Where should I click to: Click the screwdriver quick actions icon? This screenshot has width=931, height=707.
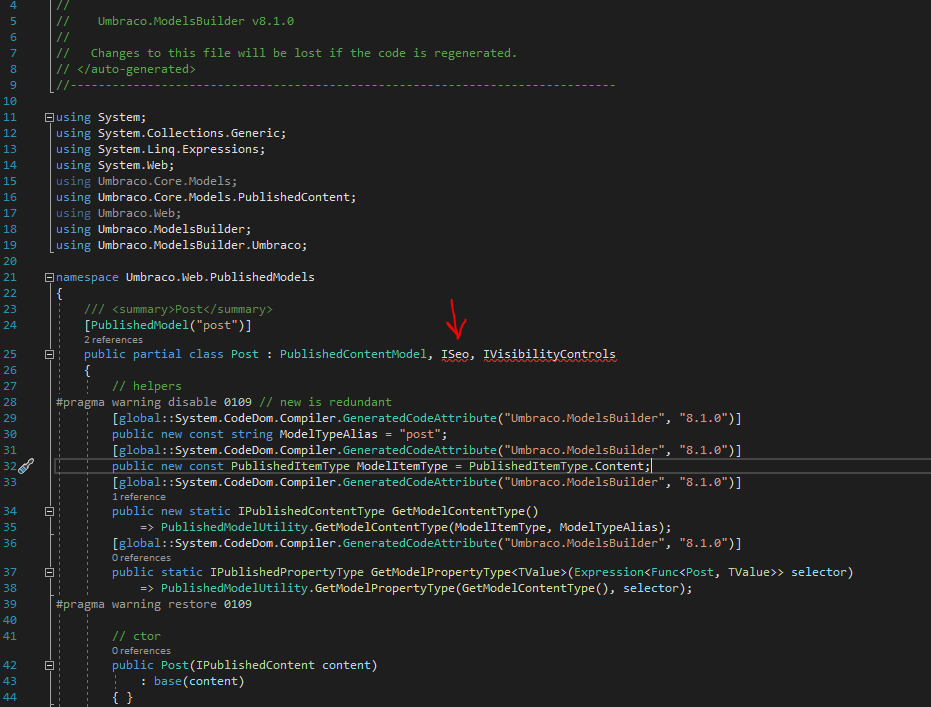[26, 466]
